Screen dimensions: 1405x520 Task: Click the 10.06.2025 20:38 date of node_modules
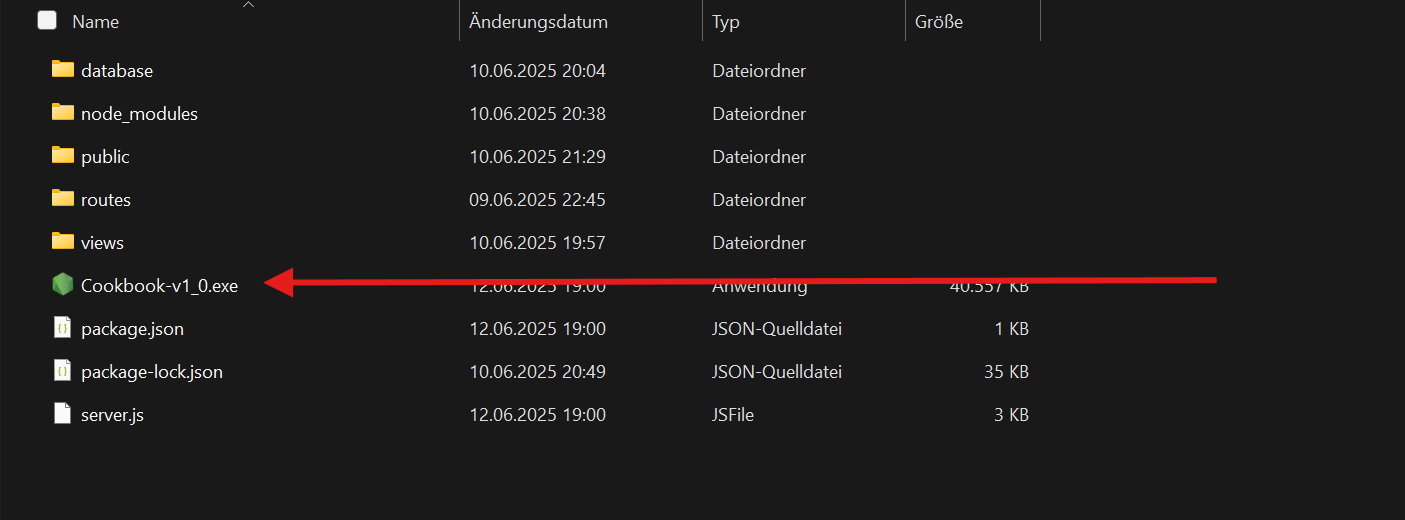[538, 114]
